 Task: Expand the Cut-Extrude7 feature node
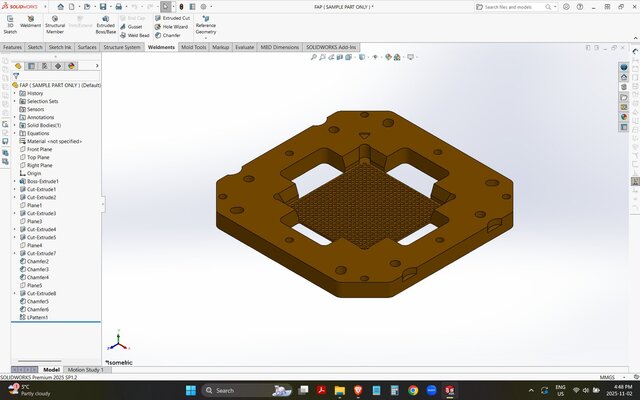[14, 253]
